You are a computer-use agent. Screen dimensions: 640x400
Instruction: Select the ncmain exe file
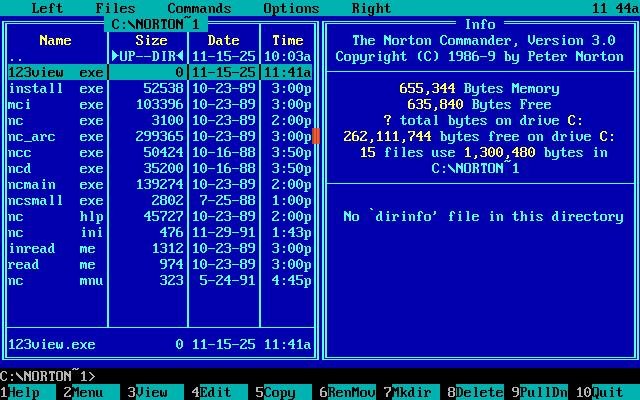pos(160,184)
